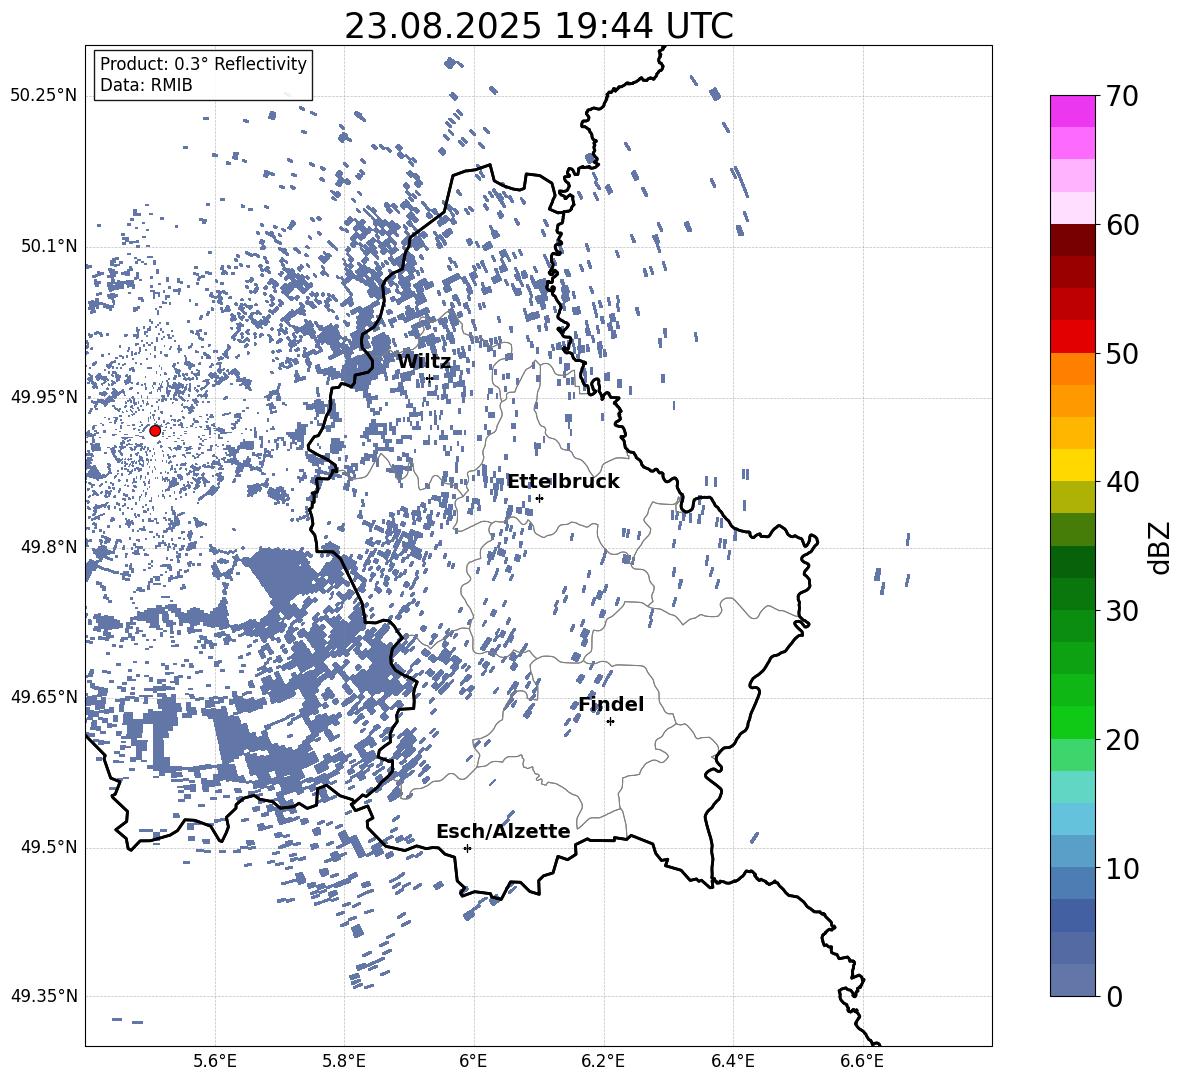Click the red radar site marker

coord(155,431)
